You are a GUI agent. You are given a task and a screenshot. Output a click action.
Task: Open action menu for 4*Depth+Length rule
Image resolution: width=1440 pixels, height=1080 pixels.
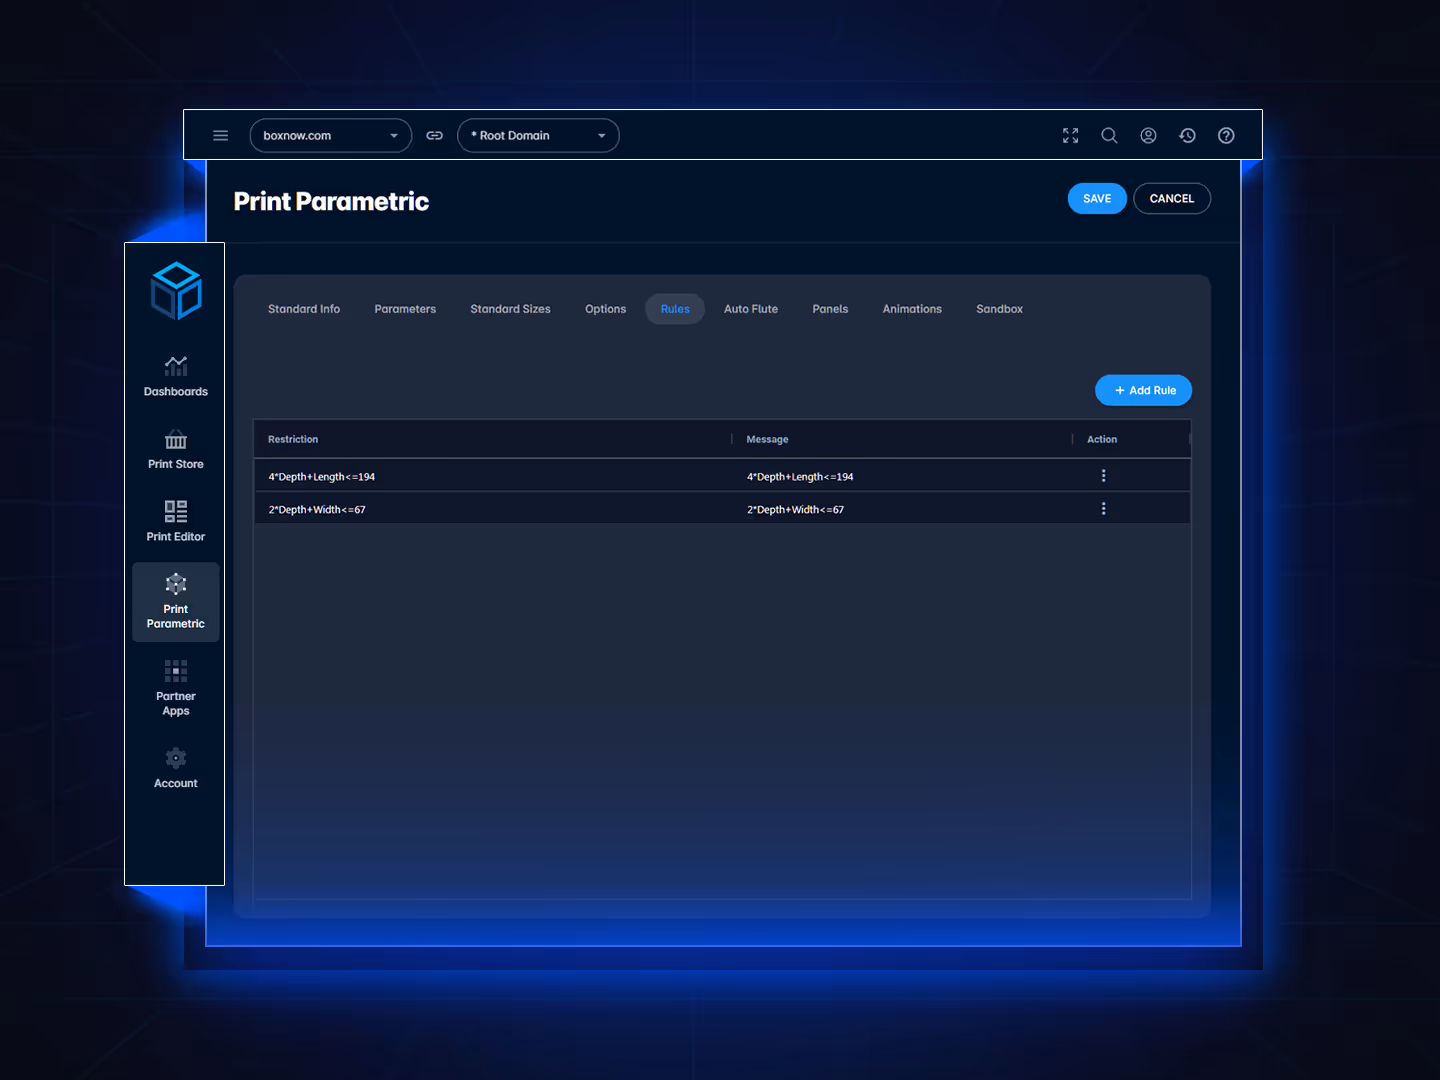pos(1103,476)
